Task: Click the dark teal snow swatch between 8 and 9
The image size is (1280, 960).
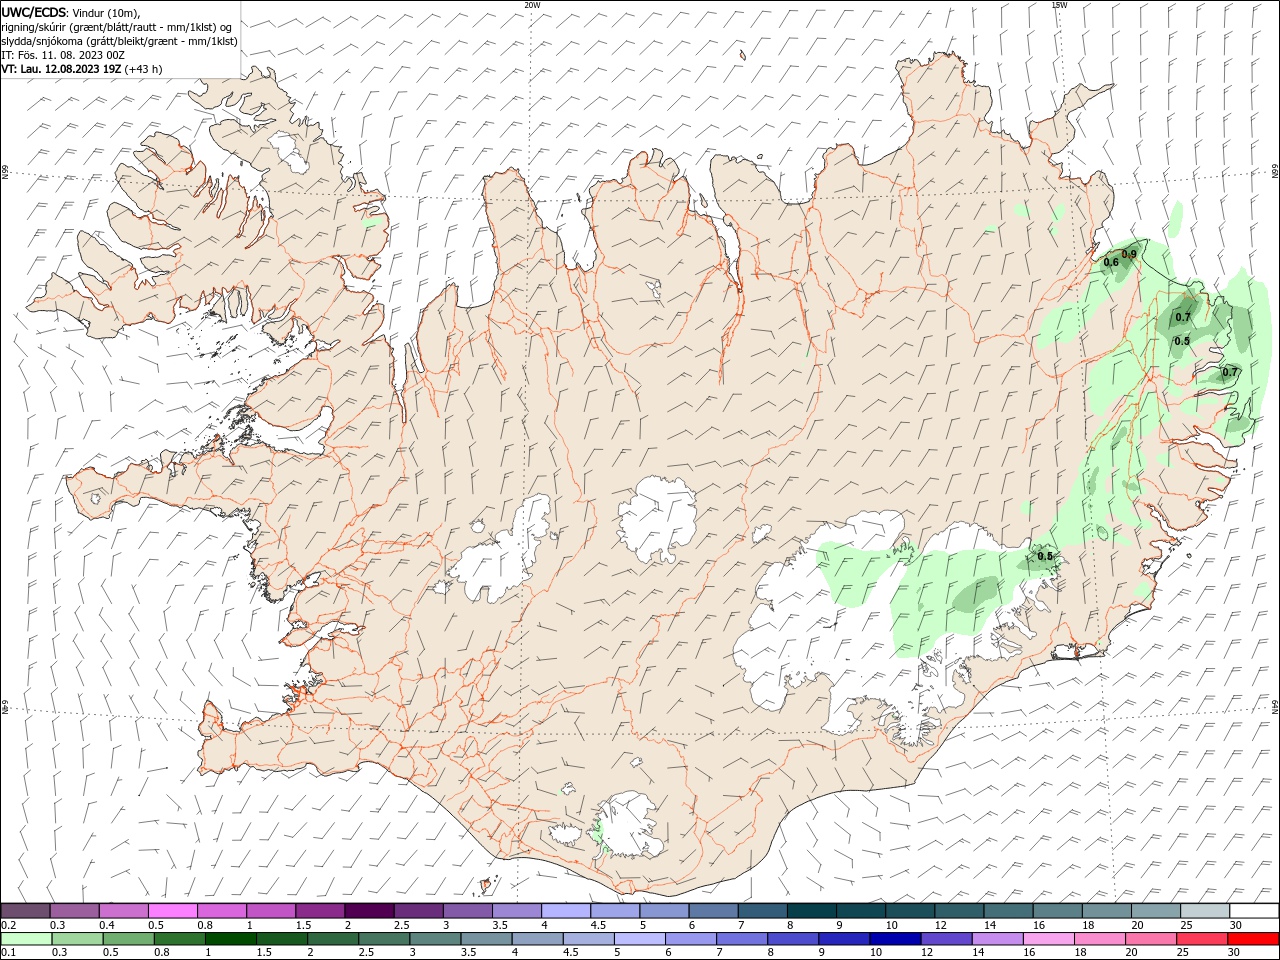Action: (811, 910)
